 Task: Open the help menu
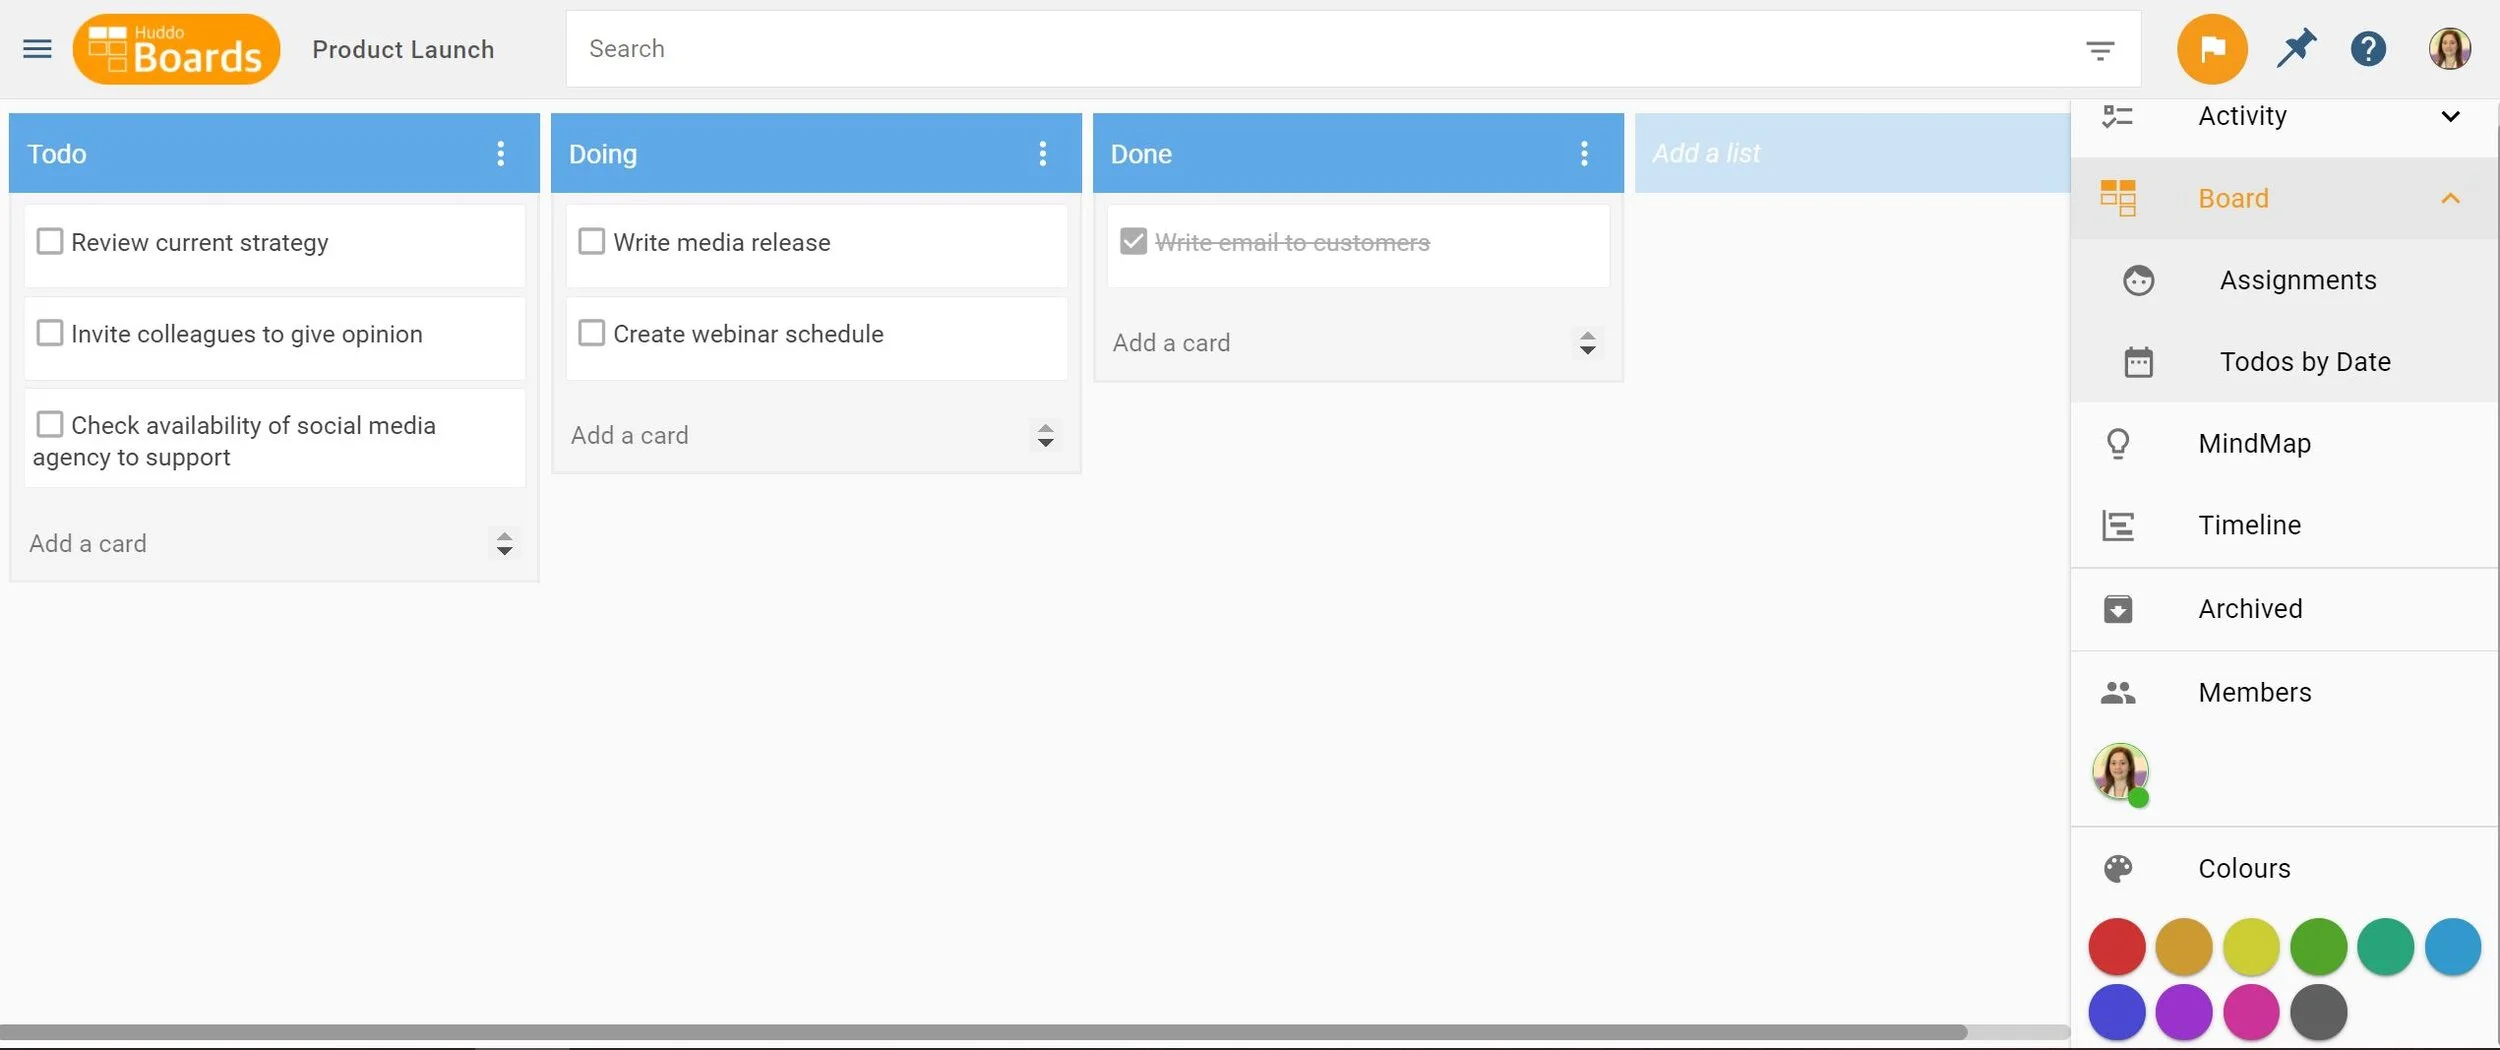tap(2368, 48)
